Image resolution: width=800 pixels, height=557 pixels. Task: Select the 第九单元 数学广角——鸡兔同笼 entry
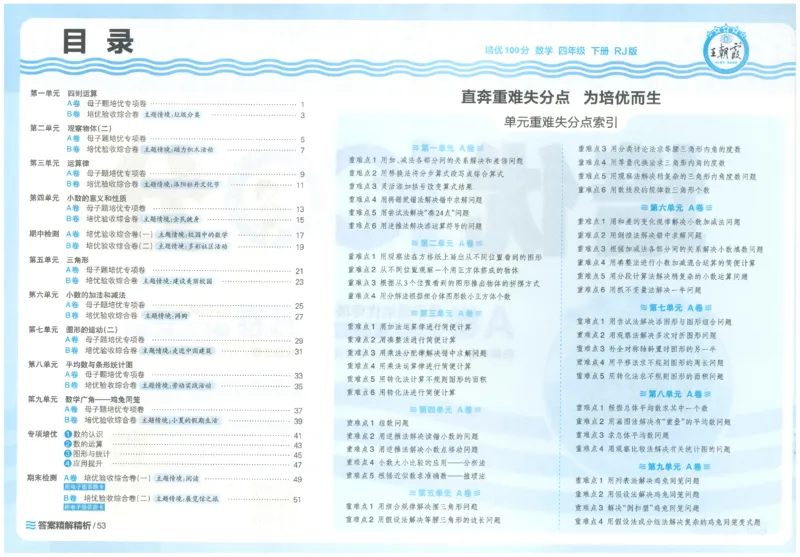(84, 399)
